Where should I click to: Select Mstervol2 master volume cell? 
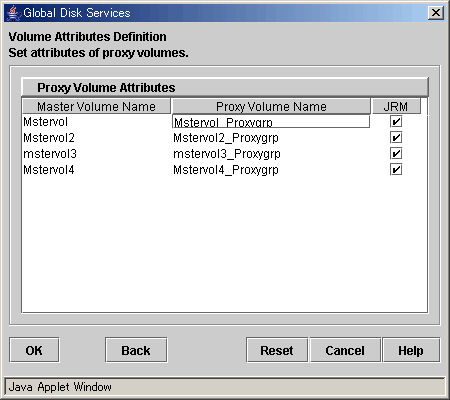click(x=96, y=138)
